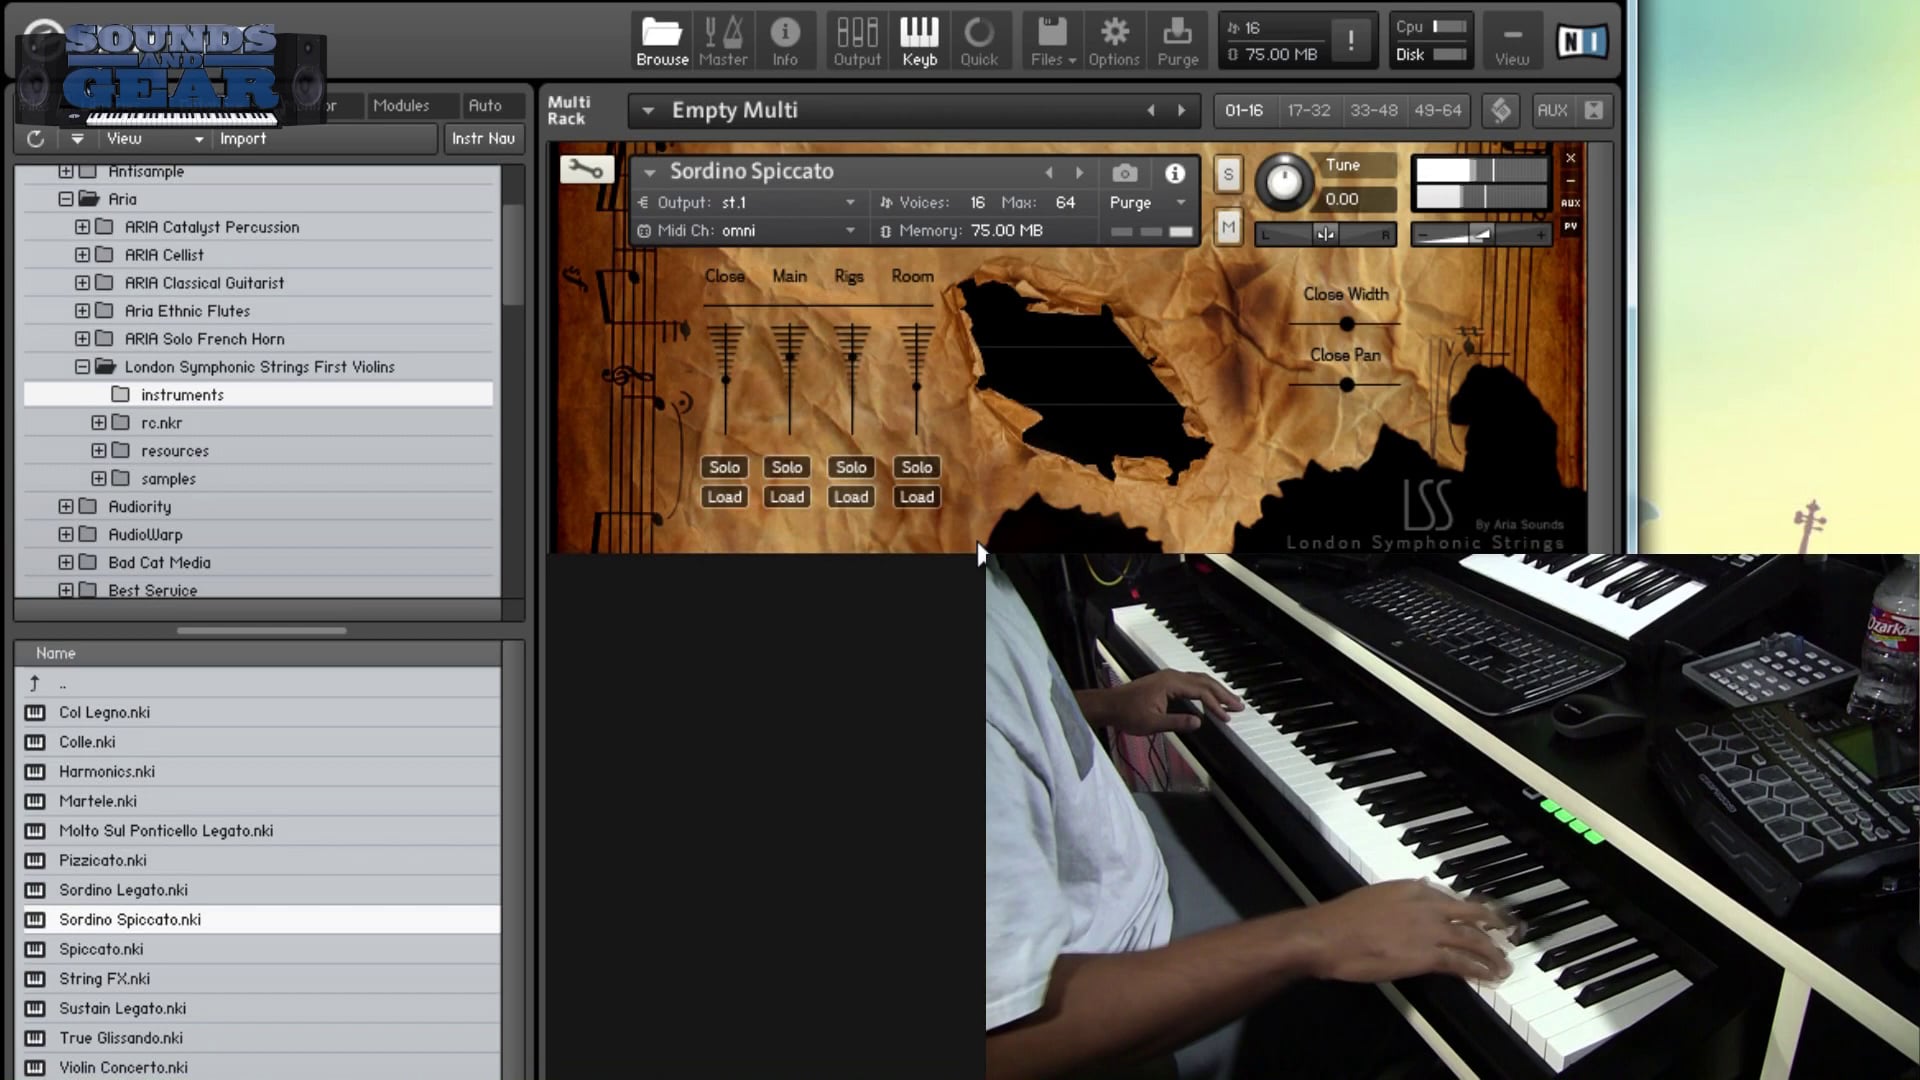
Task: Load the Rigs microphone samples
Action: [x=851, y=497]
